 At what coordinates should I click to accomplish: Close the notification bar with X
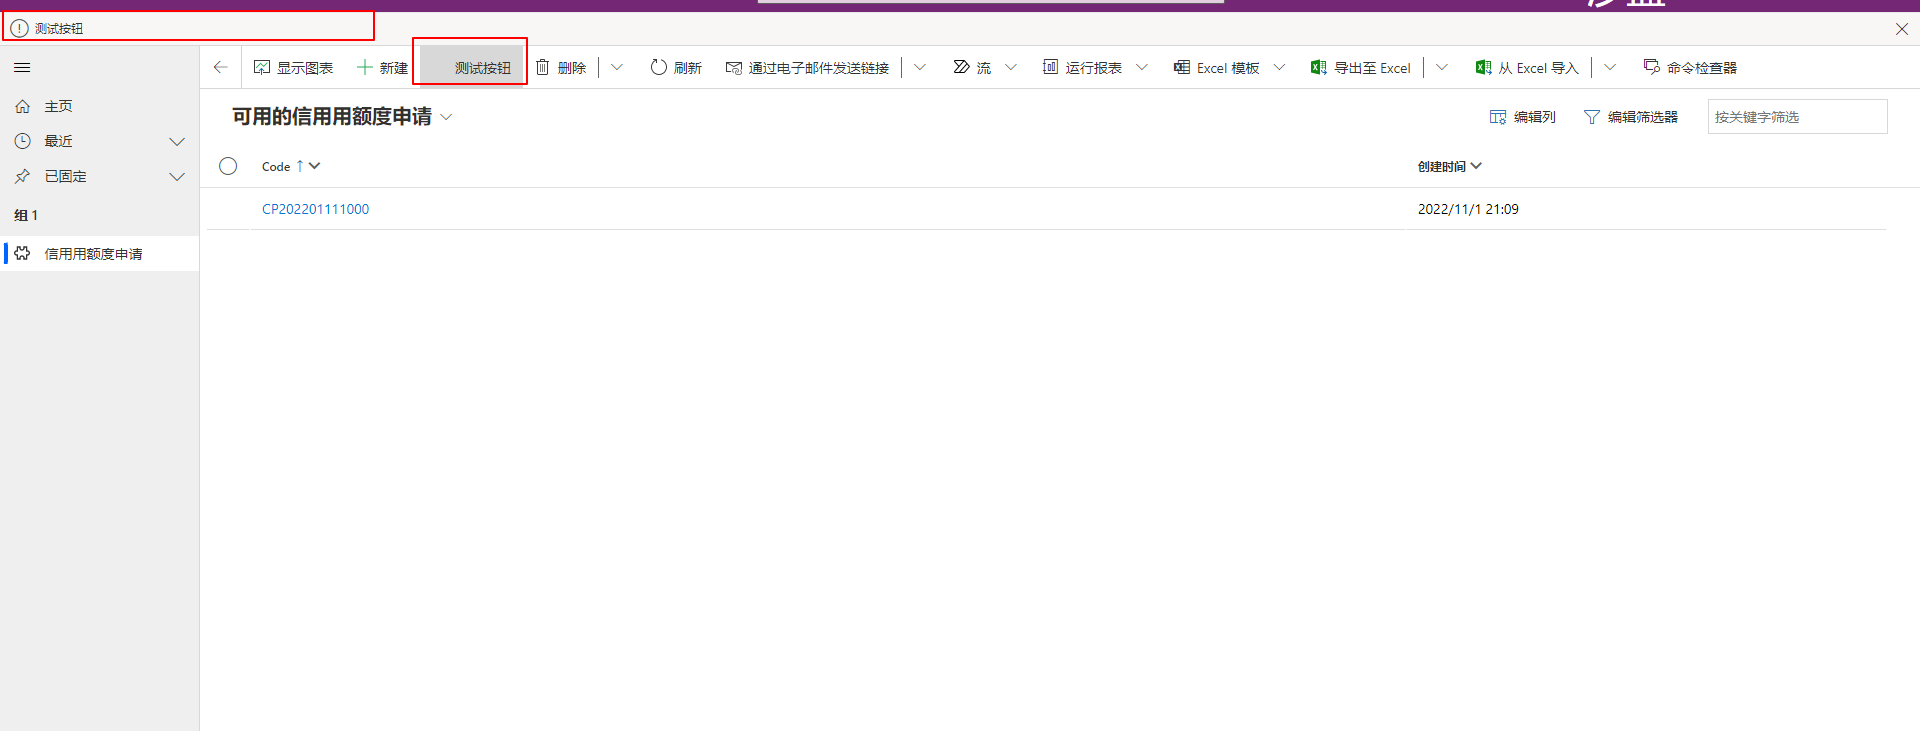(x=1902, y=29)
